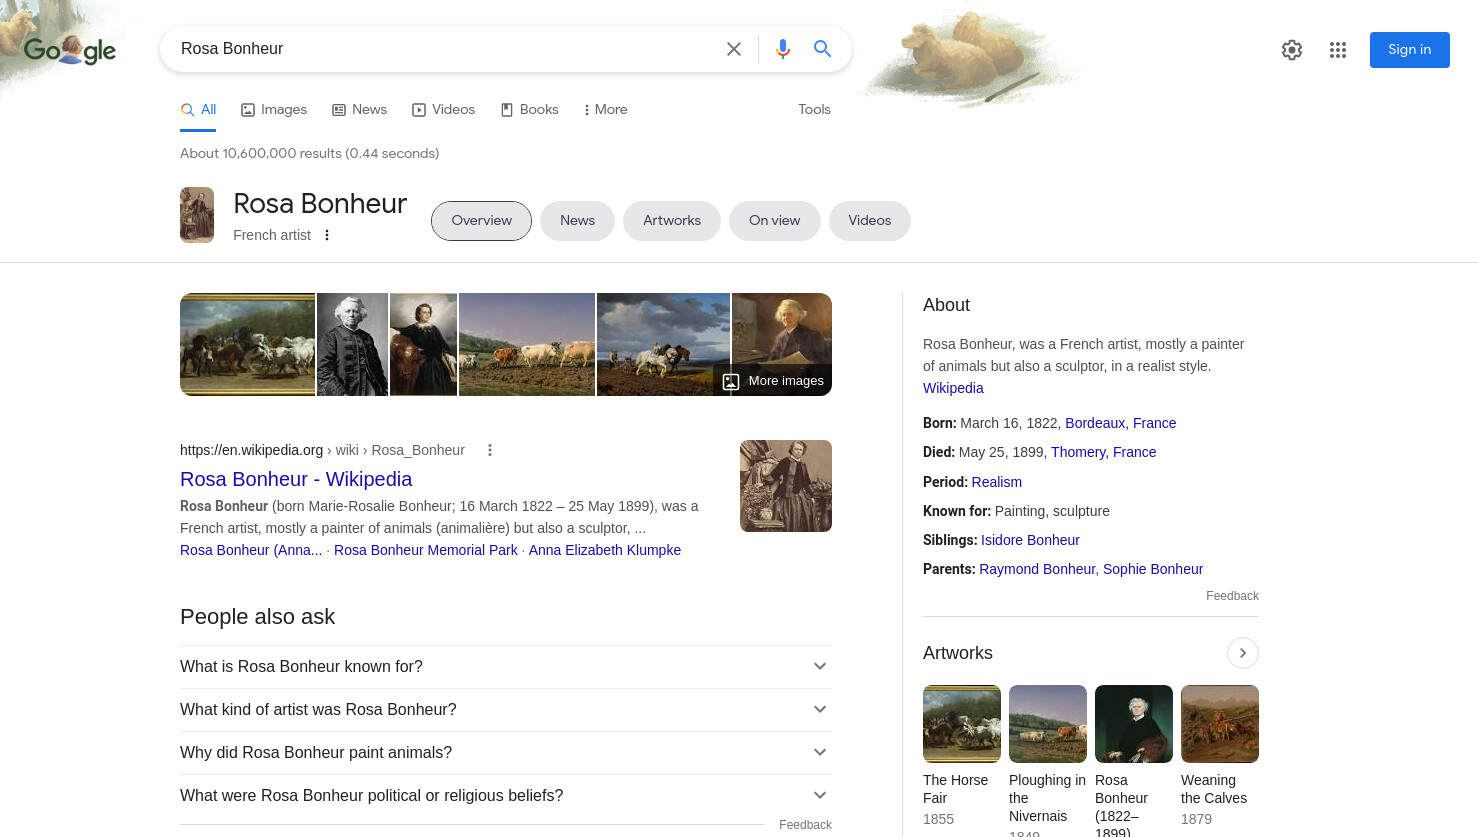Open The Horse Fair artwork card

[962, 757]
